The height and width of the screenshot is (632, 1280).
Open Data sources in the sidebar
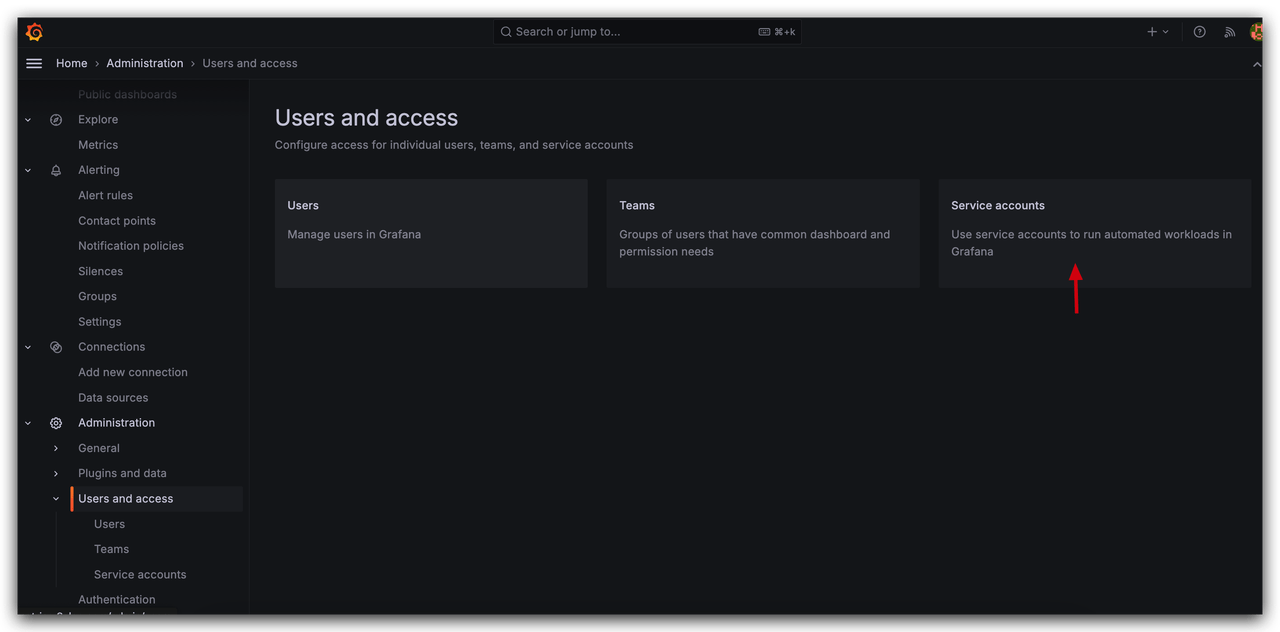coord(113,398)
